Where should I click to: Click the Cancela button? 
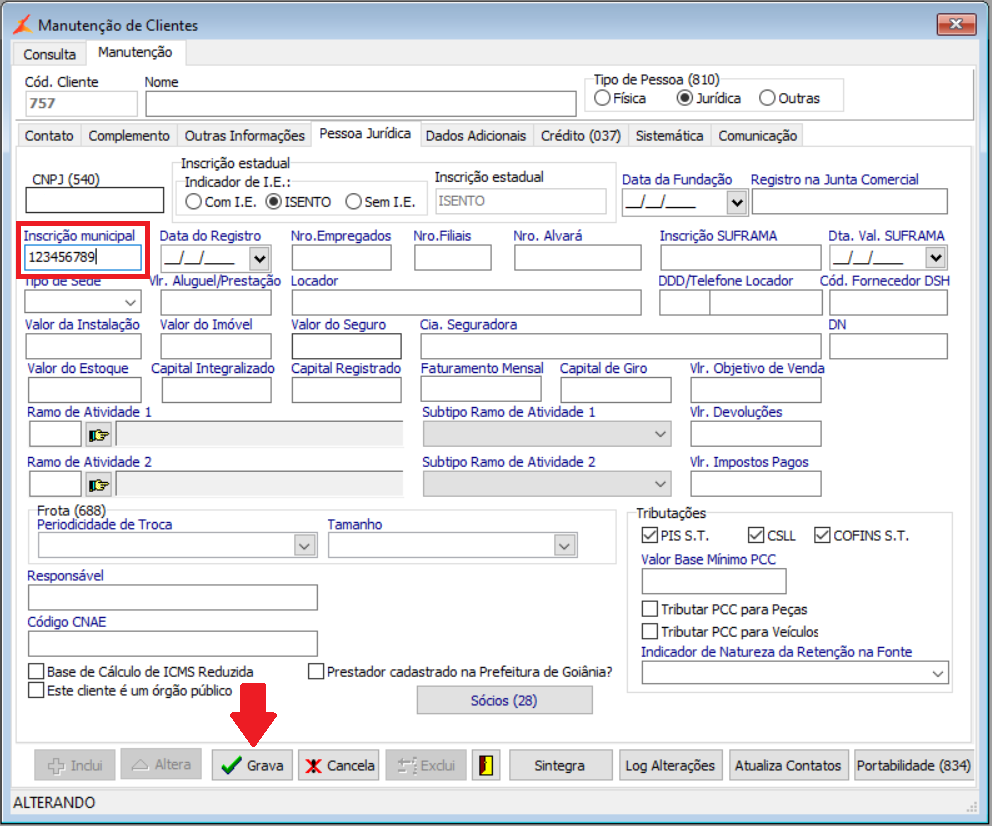pyautogui.click(x=339, y=765)
